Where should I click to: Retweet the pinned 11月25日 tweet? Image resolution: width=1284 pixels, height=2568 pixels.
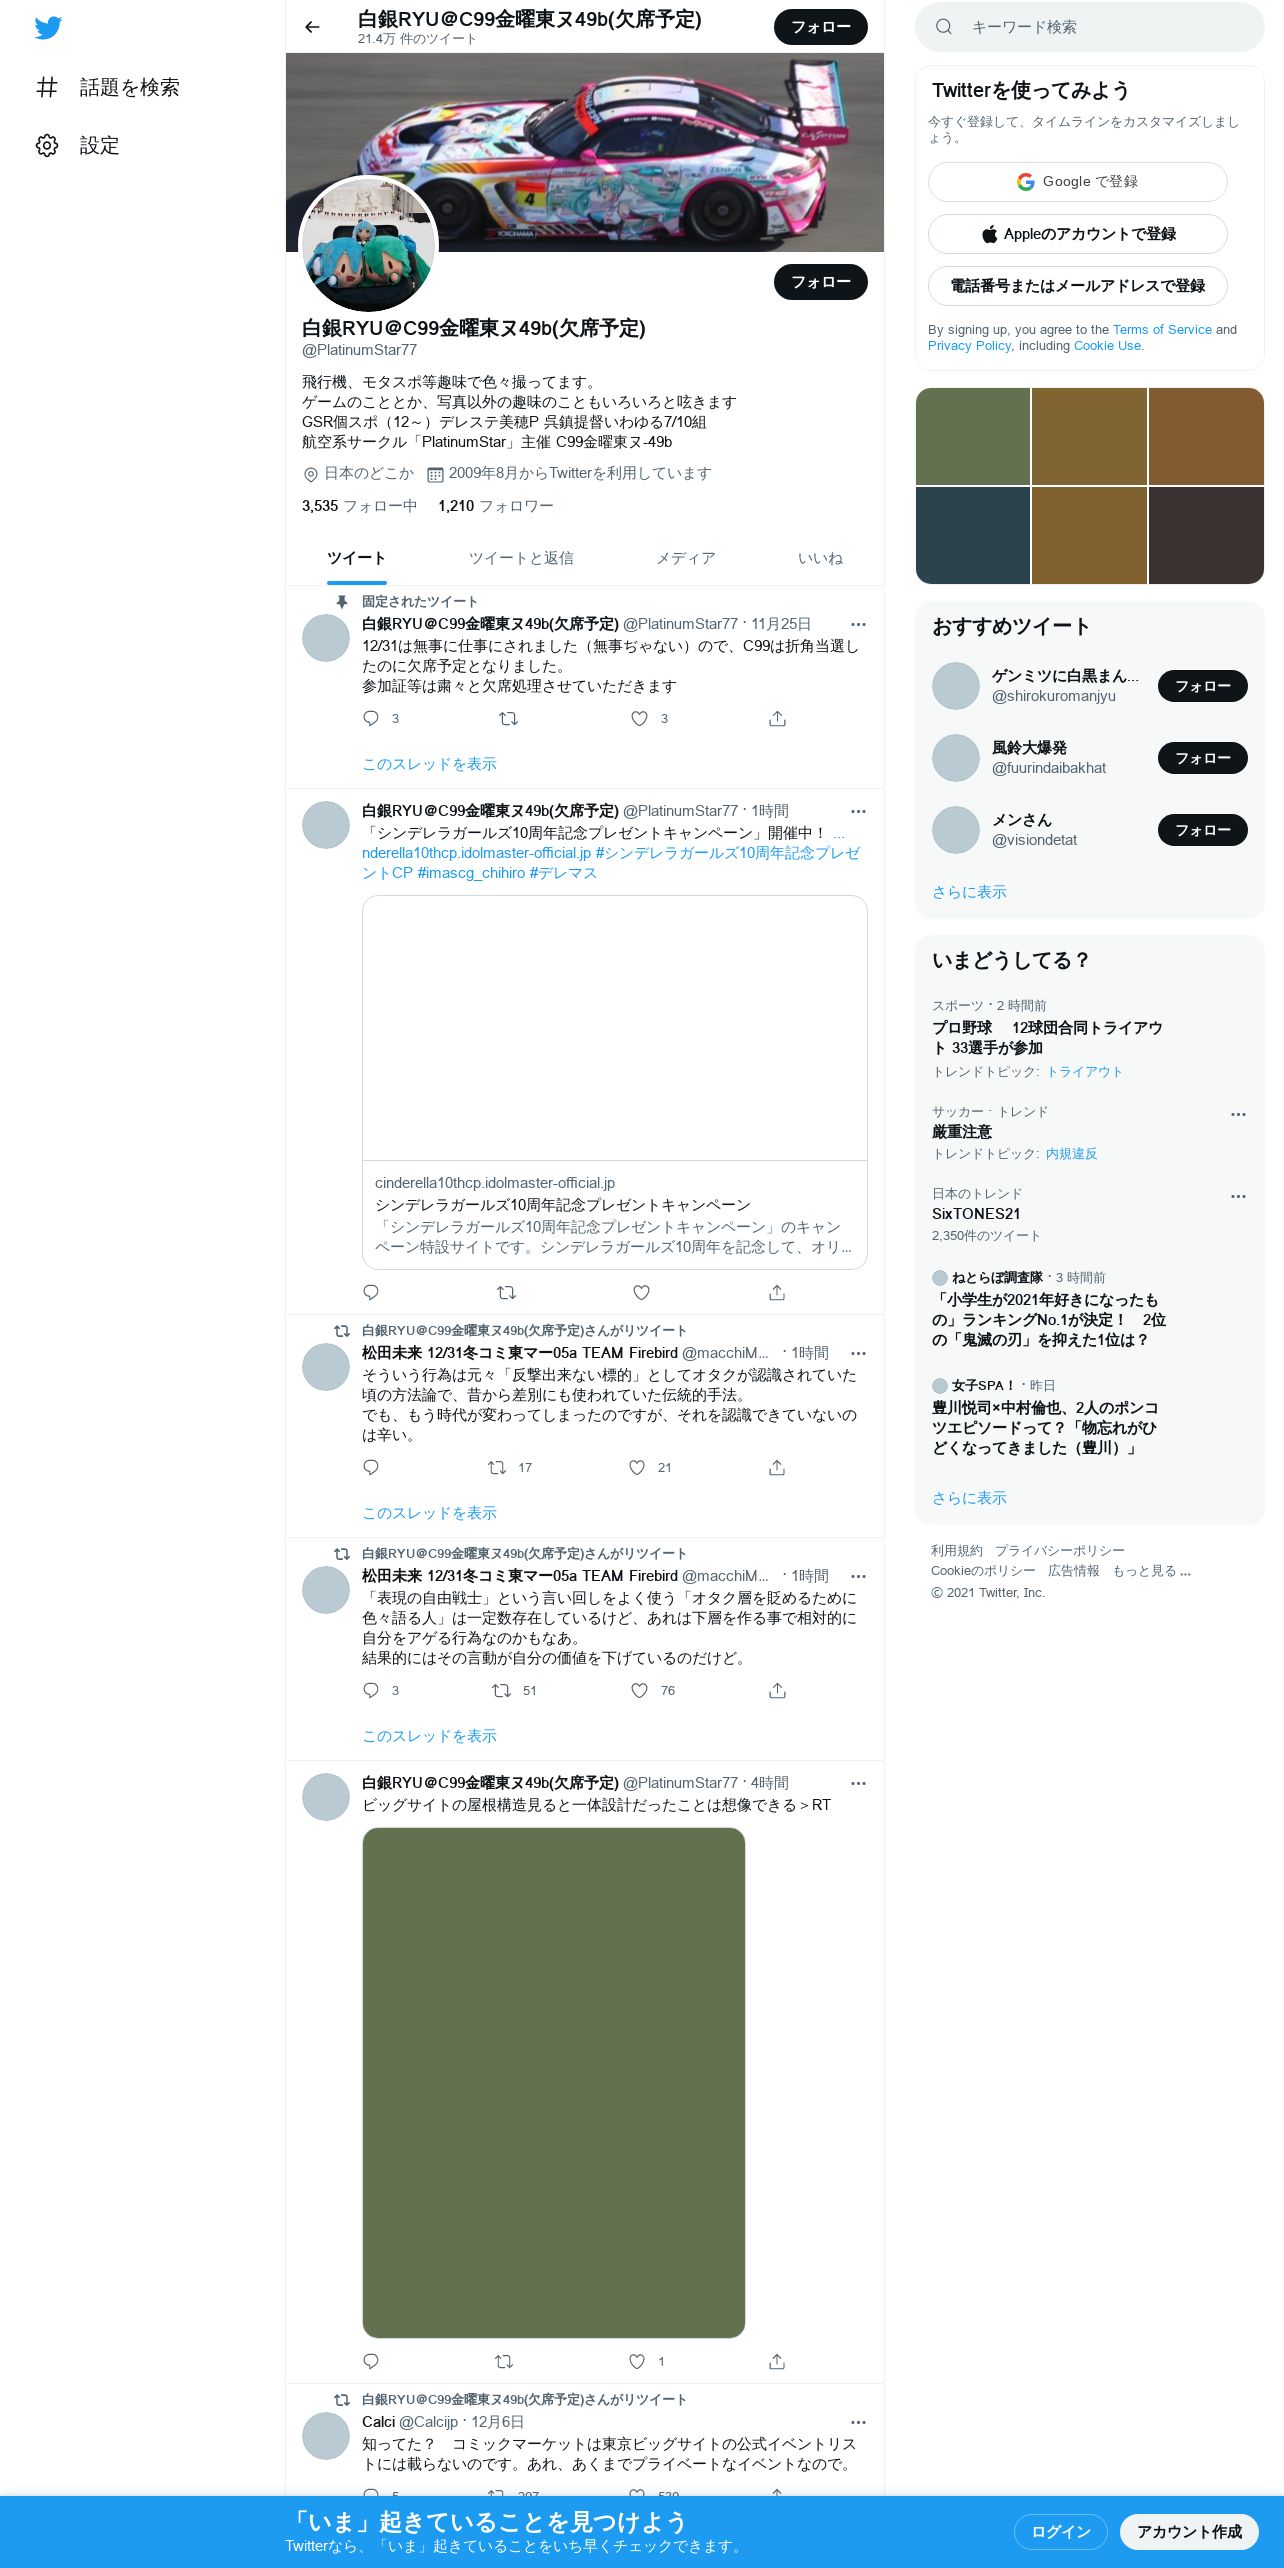tap(508, 718)
